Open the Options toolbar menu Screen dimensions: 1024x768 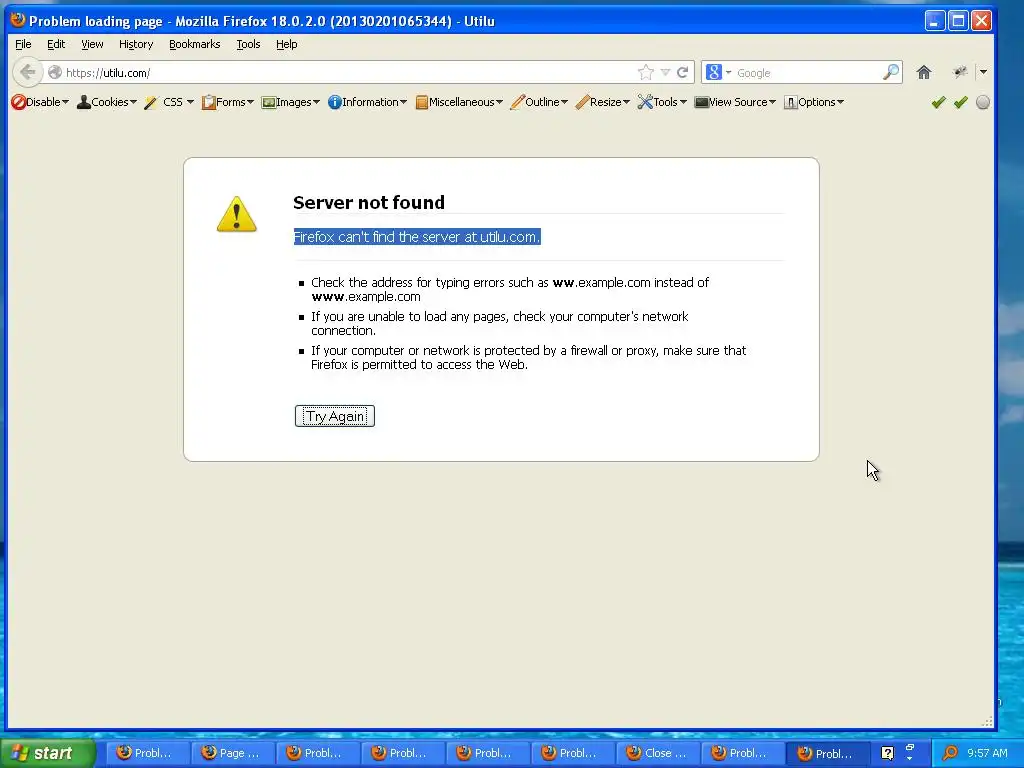click(814, 102)
